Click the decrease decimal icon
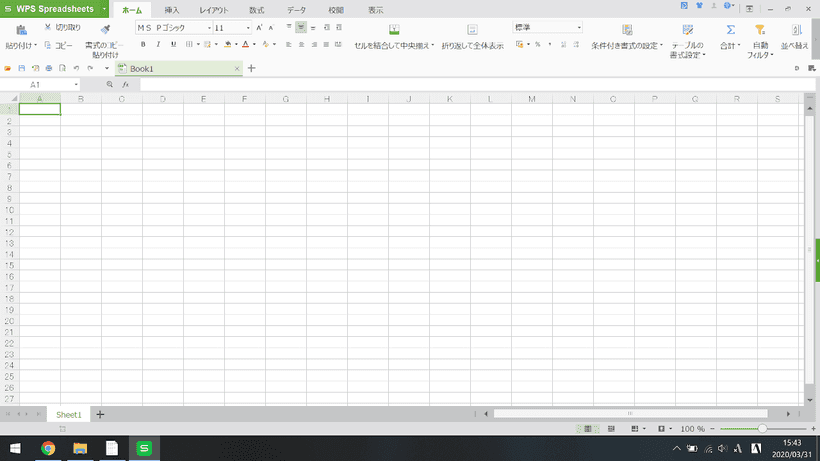 click(576, 44)
